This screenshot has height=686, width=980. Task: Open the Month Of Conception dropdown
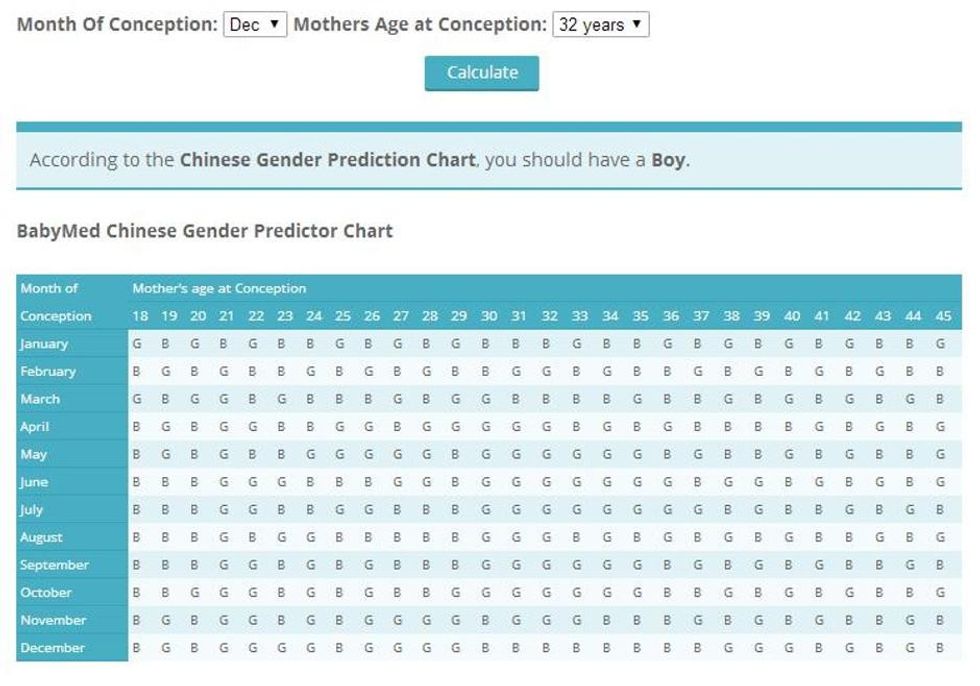pos(255,25)
